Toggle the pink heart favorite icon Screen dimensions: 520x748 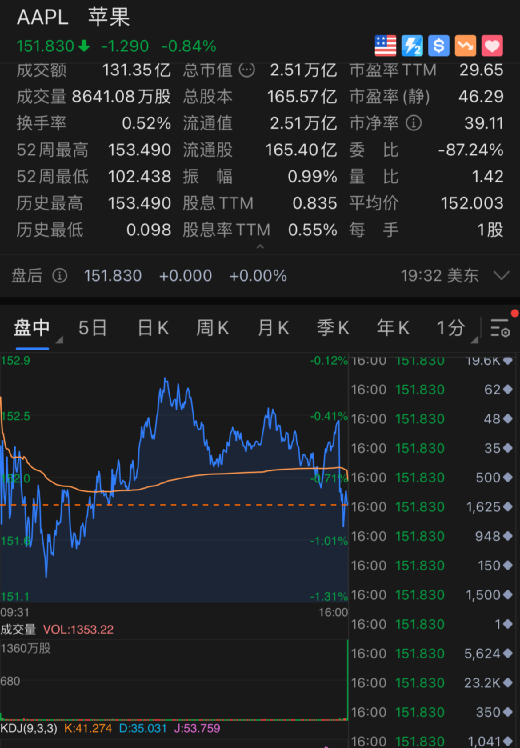(492, 46)
